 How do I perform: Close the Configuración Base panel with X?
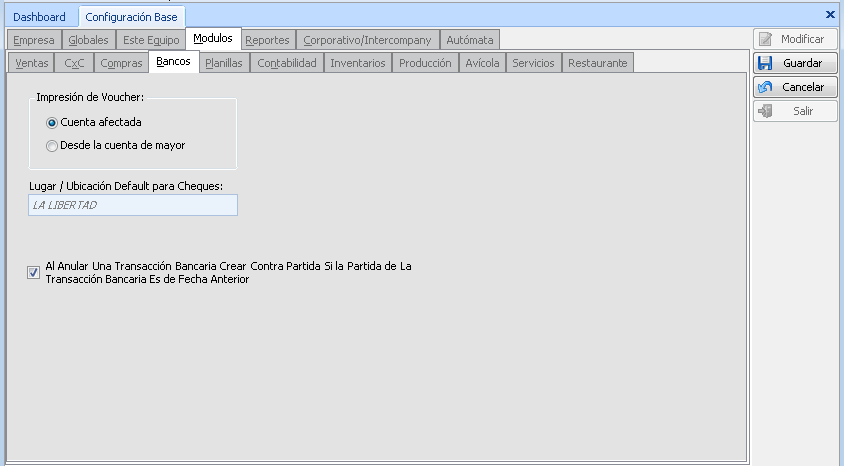pyautogui.click(x=830, y=15)
